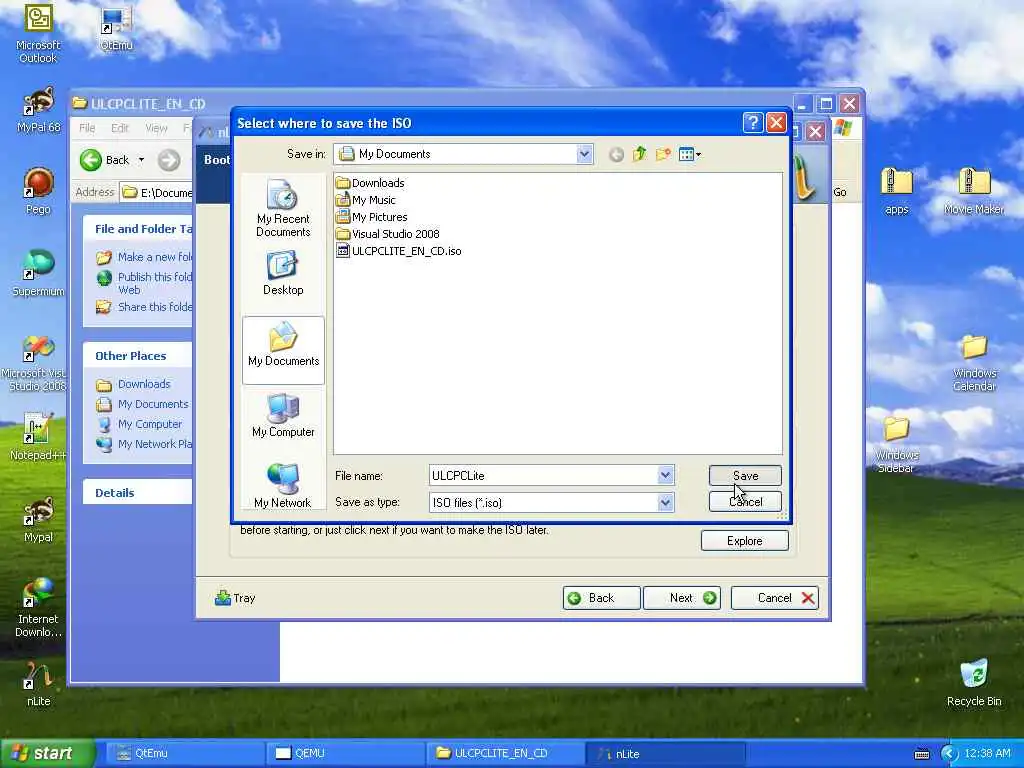Switch to ULCPCLITE_EN_CD taskbar button
This screenshot has width=1024, height=768.
[505, 753]
